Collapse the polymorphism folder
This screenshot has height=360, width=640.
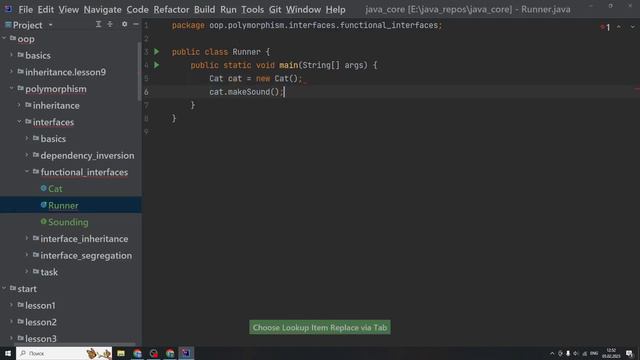tap(11, 89)
